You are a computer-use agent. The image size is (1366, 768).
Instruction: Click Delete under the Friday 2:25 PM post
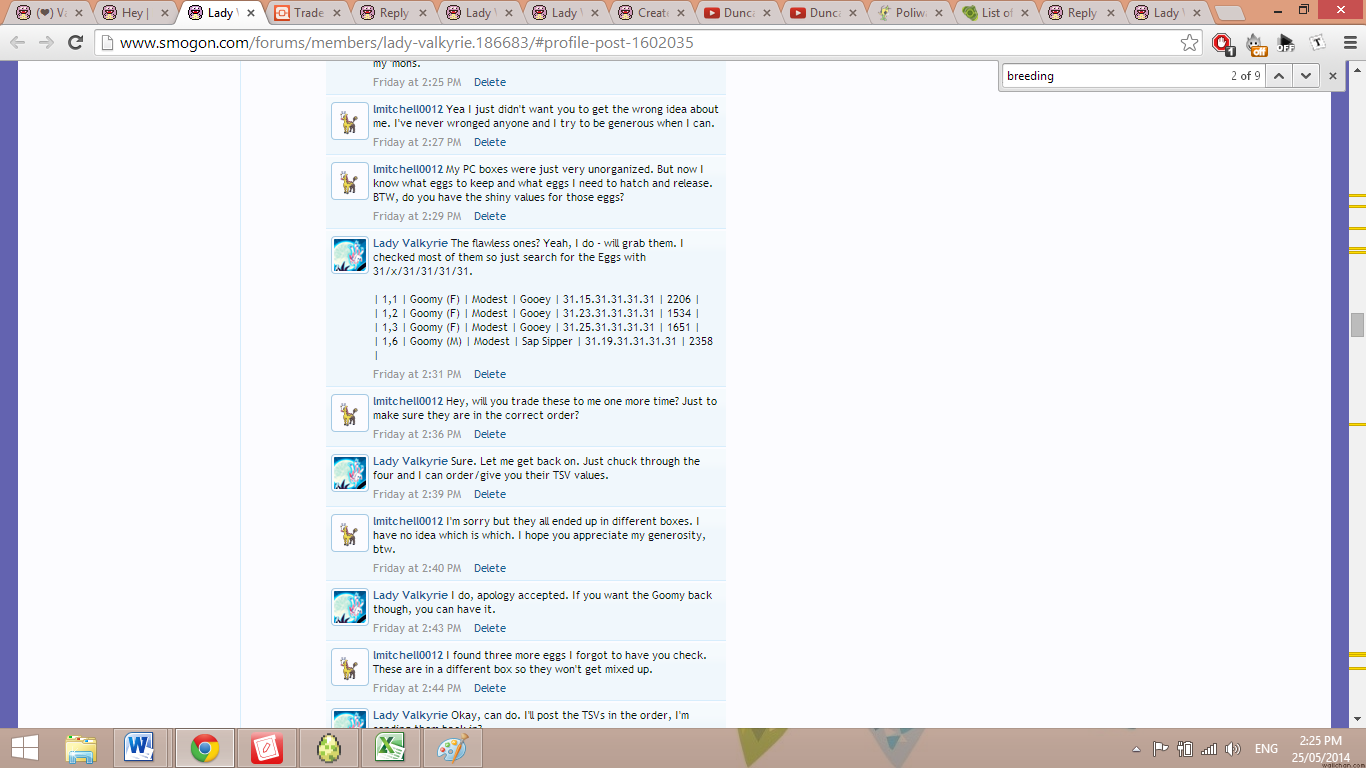coord(489,82)
